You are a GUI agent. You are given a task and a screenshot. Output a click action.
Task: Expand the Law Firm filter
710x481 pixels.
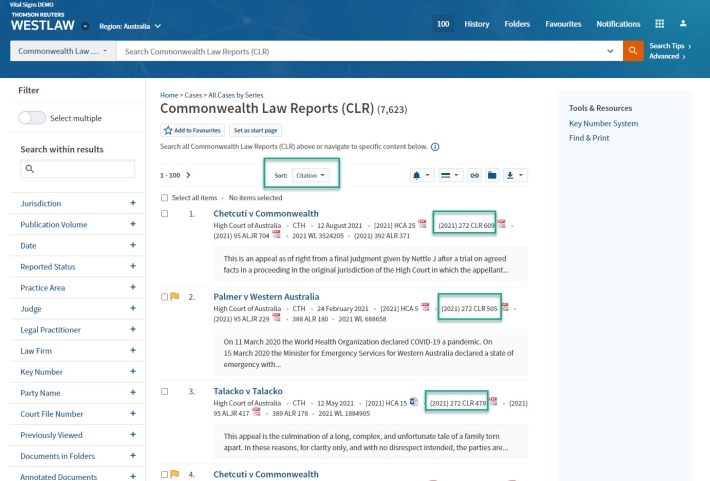[x=133, y=351]
